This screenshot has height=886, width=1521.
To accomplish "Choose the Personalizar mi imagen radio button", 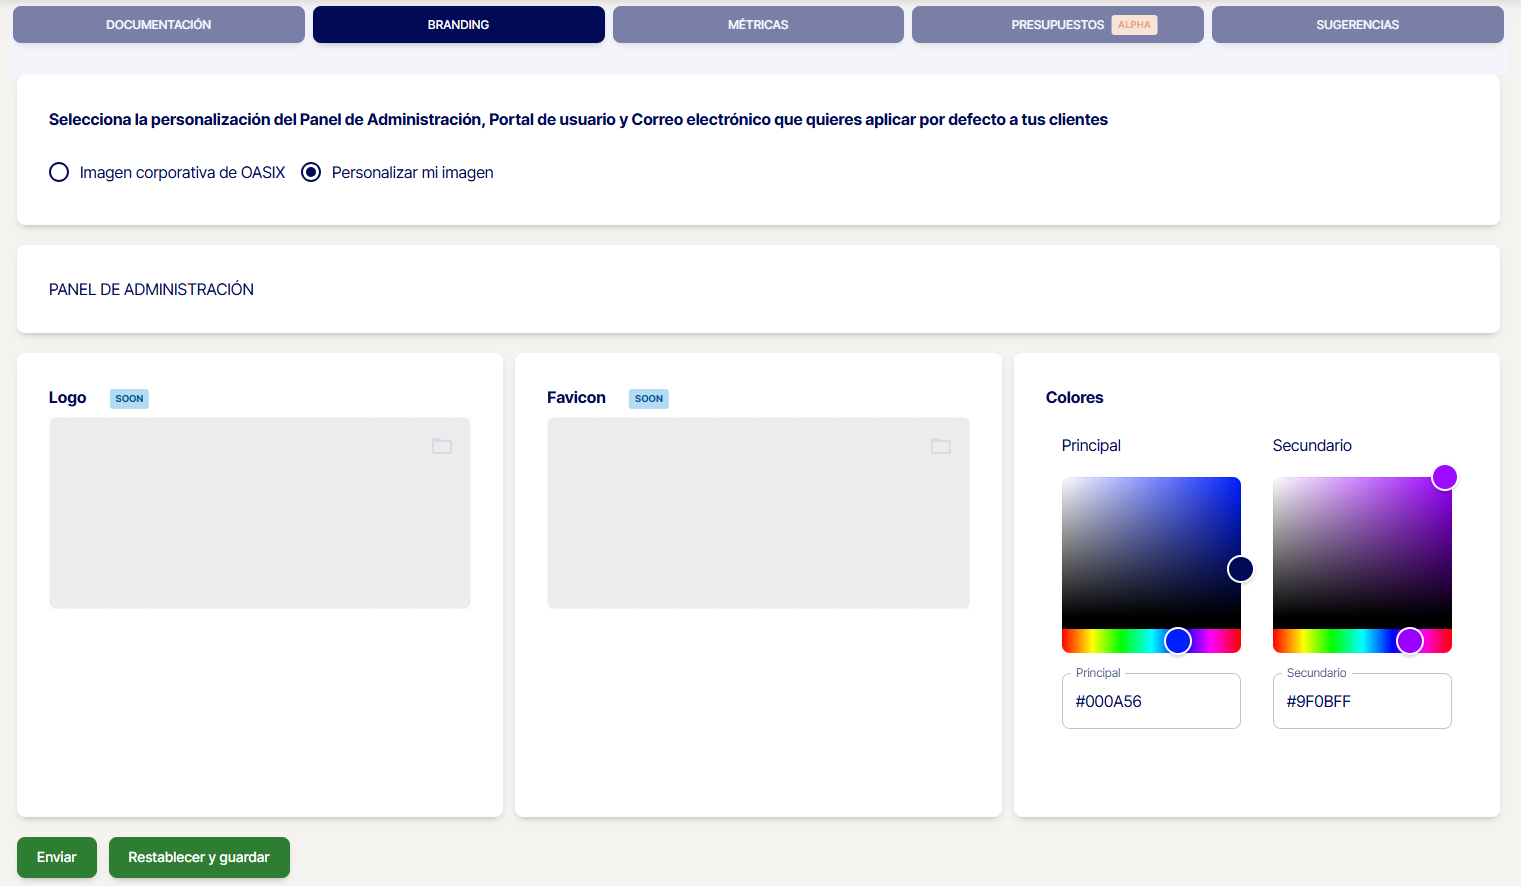I will click(311, 172).
